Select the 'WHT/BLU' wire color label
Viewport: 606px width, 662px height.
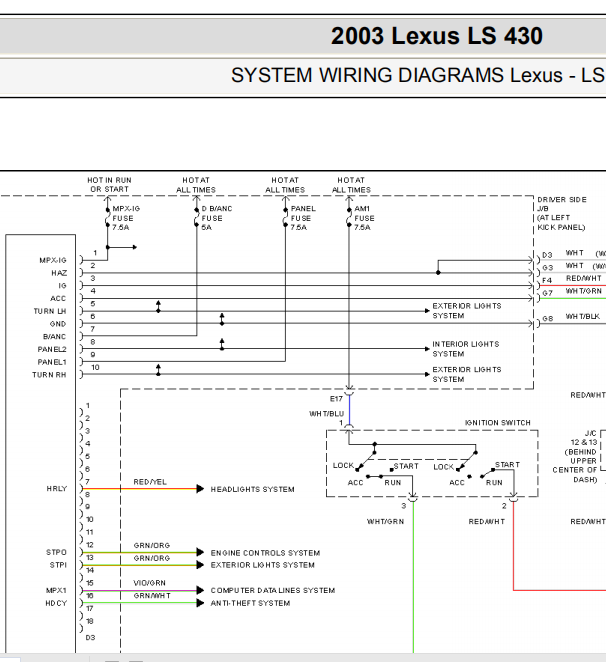click(x=326, y=413)
